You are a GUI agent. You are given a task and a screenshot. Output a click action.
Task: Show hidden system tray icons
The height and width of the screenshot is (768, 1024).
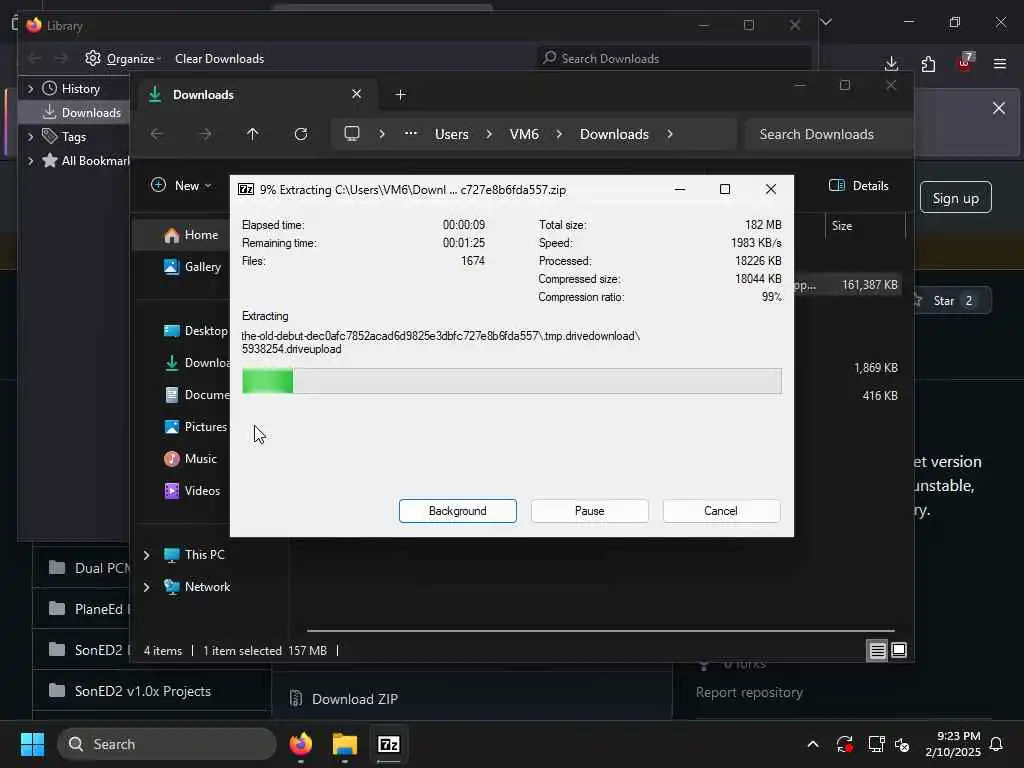coord(813,744)
